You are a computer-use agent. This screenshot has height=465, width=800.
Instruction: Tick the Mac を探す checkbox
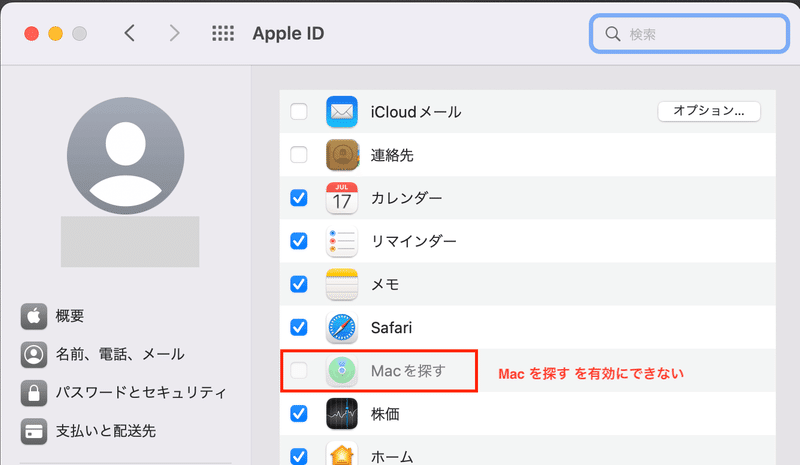[x=298, y=370]
